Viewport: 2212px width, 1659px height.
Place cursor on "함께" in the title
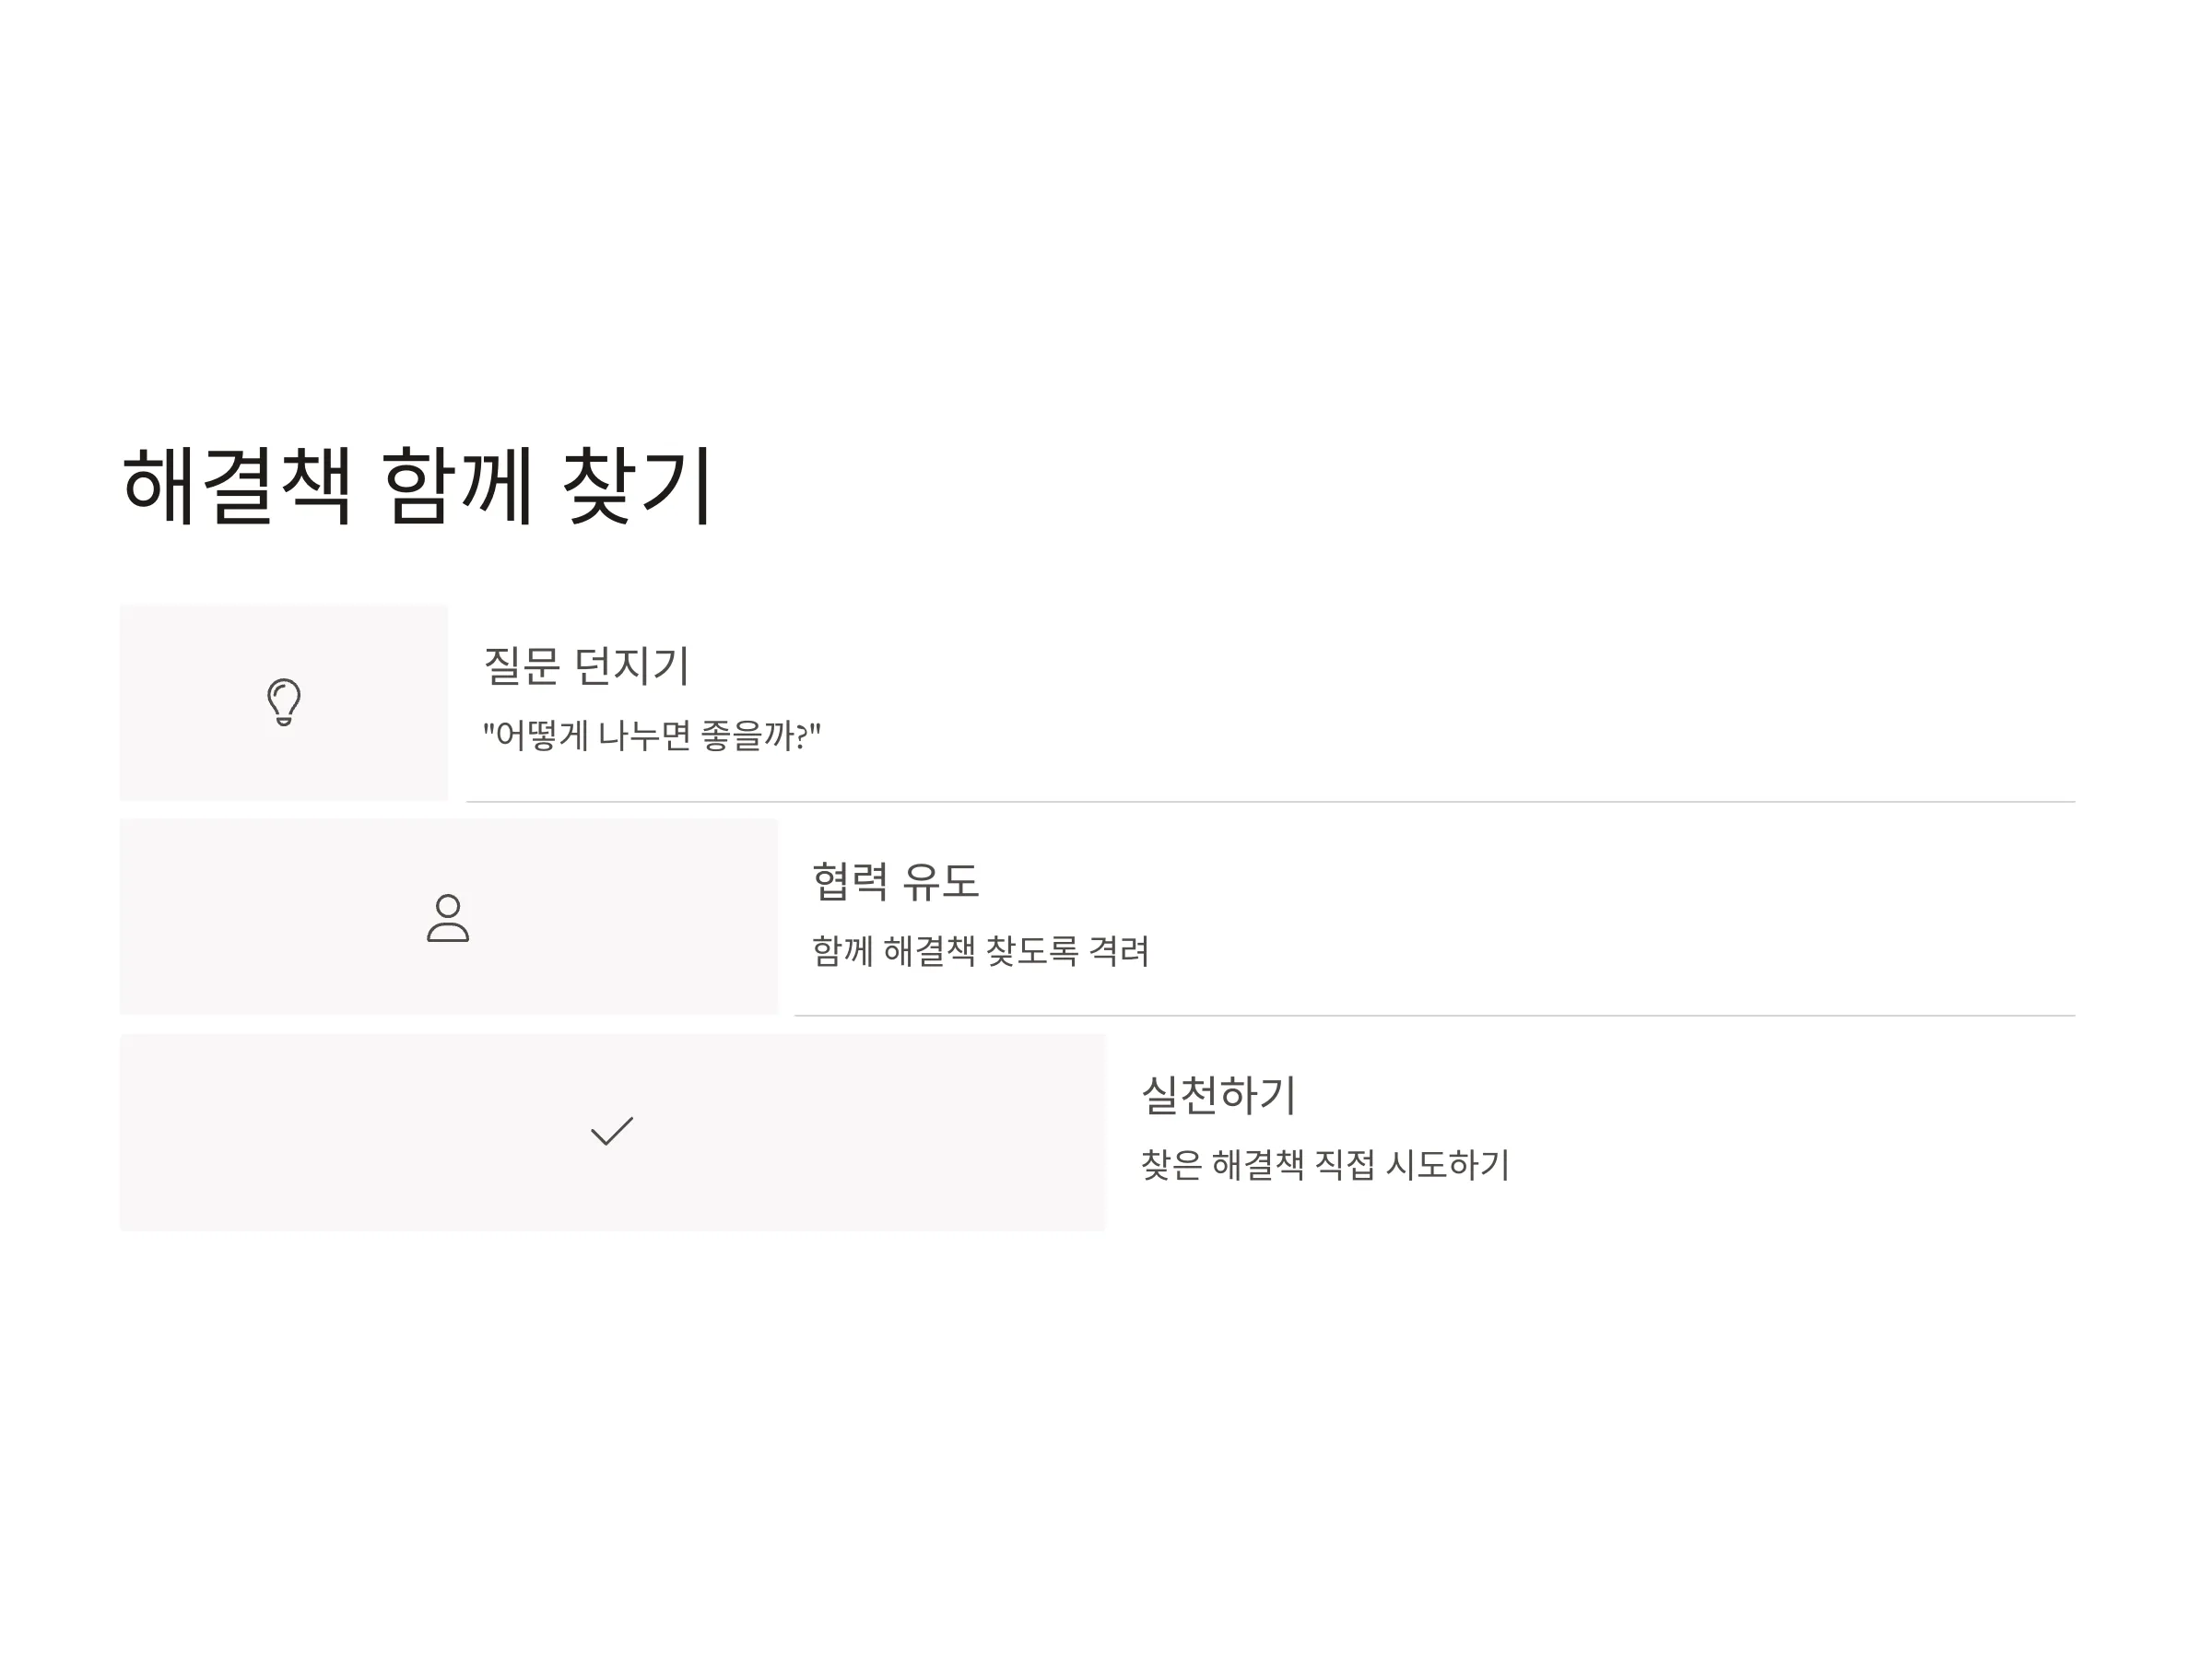point(457,486)
